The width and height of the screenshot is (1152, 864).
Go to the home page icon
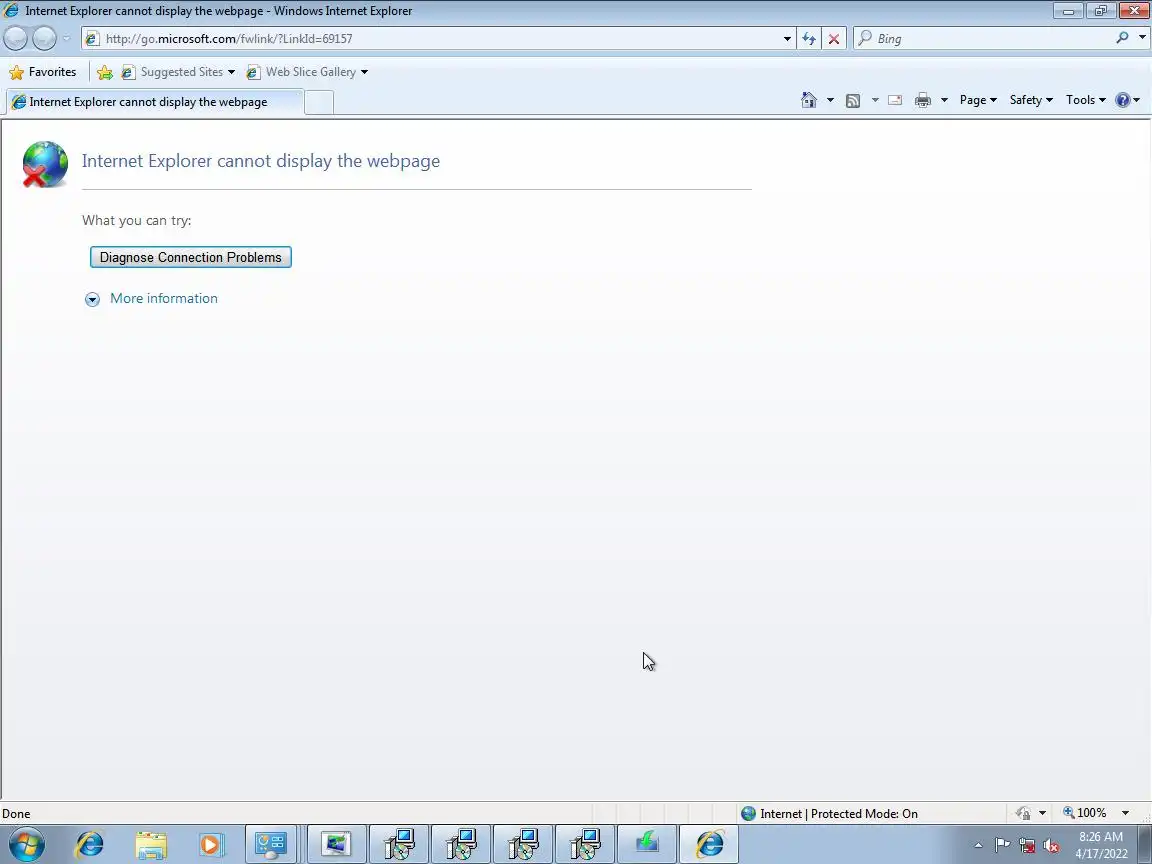(809, 100)
